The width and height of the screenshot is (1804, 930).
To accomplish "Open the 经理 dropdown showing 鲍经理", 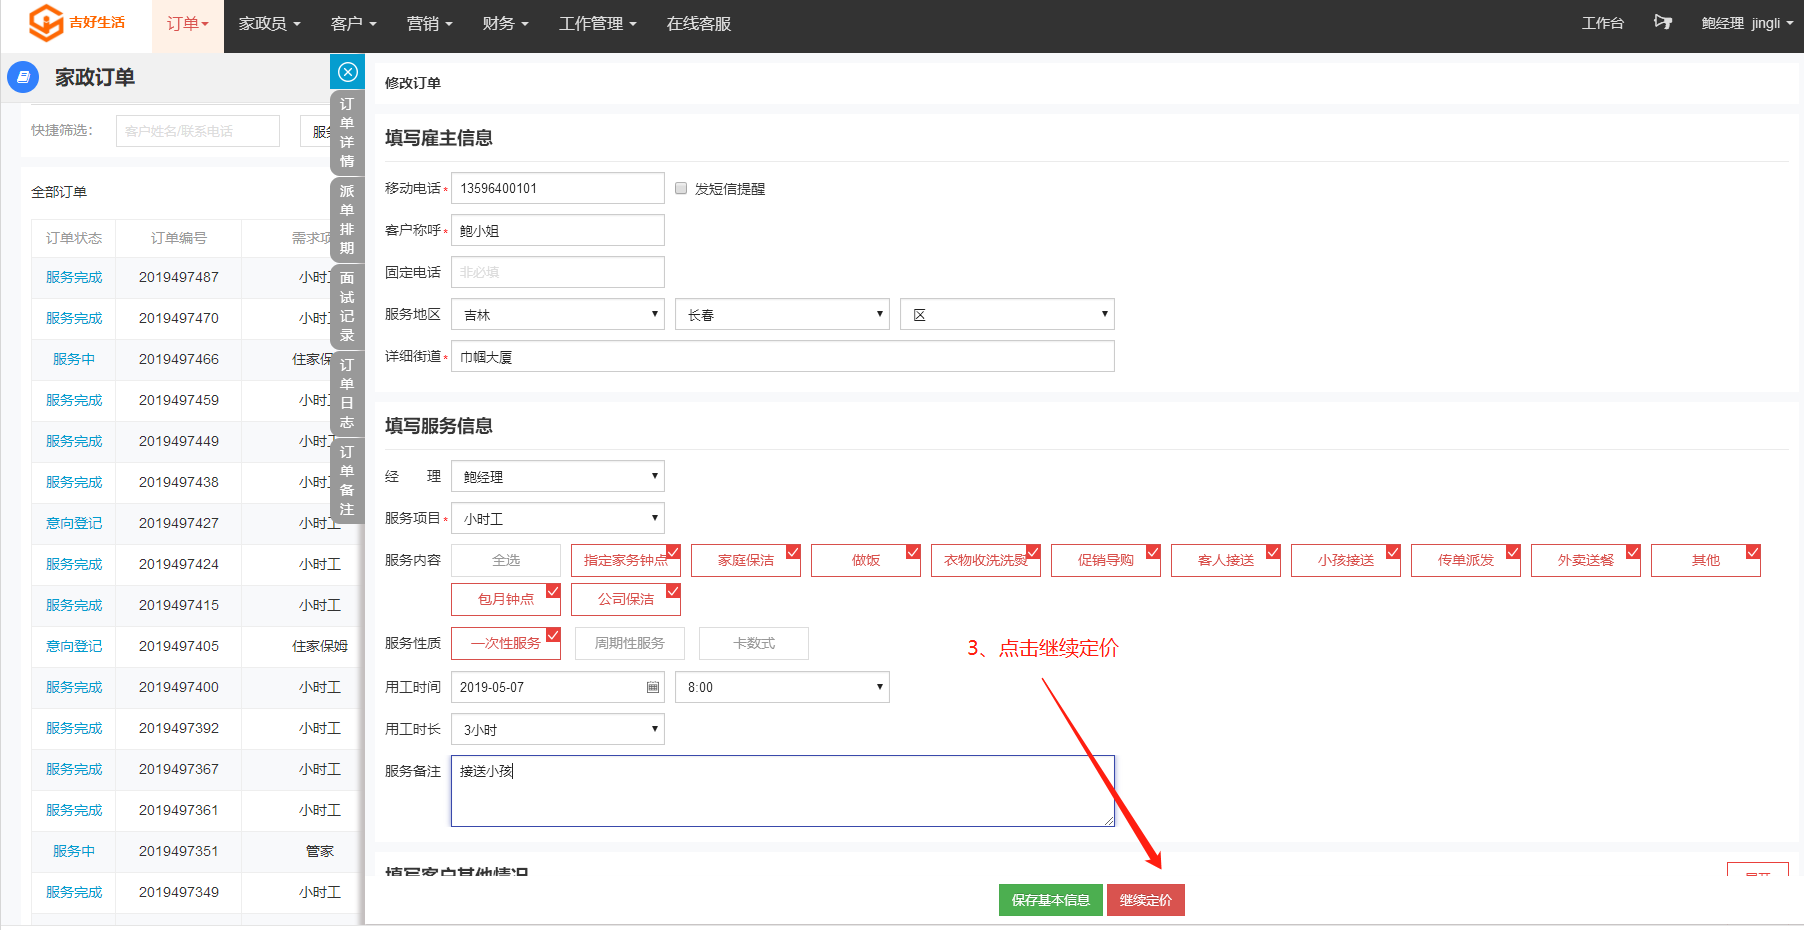I will tap(558, 476).
